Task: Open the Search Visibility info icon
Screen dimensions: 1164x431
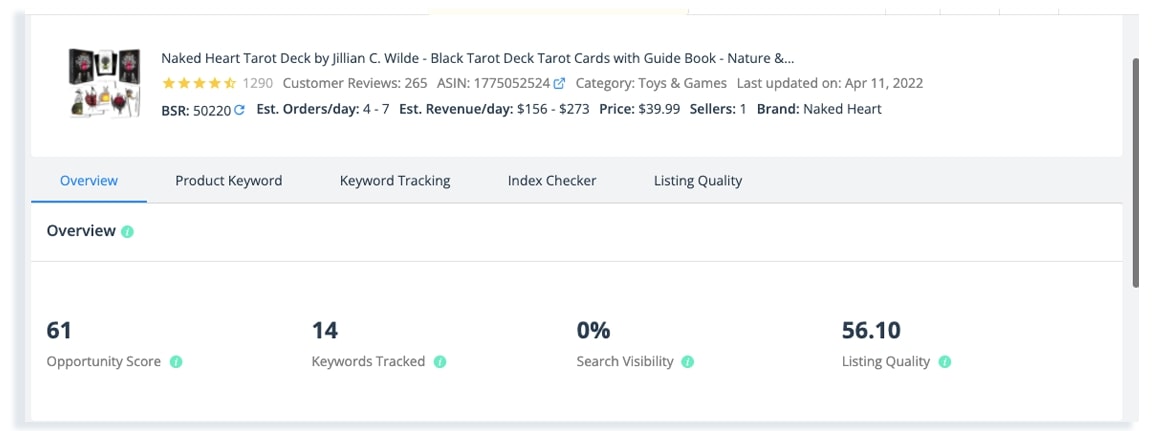Action: (688, 362)
